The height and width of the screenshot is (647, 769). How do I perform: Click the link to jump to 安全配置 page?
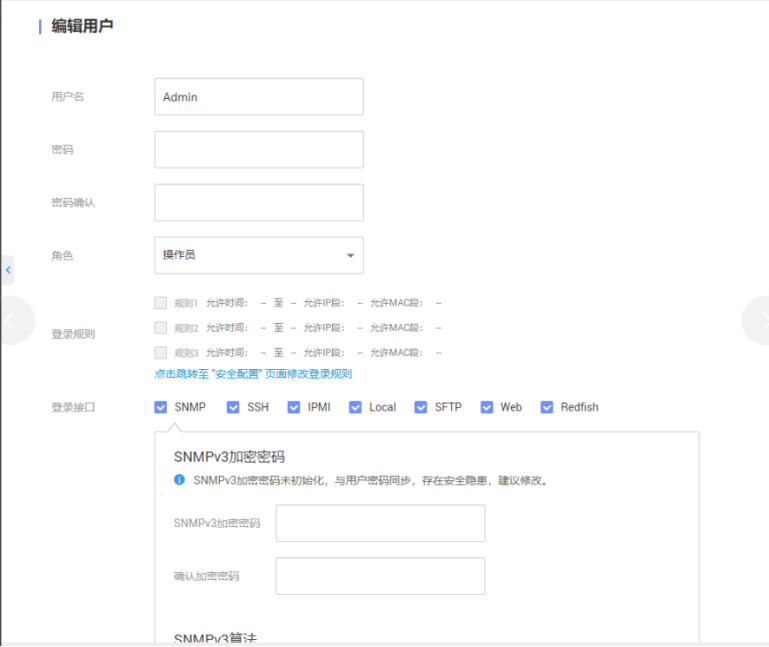click(252, 374)
